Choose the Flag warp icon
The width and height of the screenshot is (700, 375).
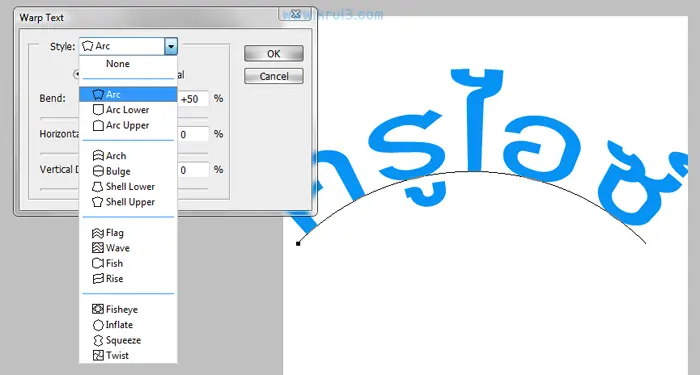pyautogui.click(x=98, y=233)
